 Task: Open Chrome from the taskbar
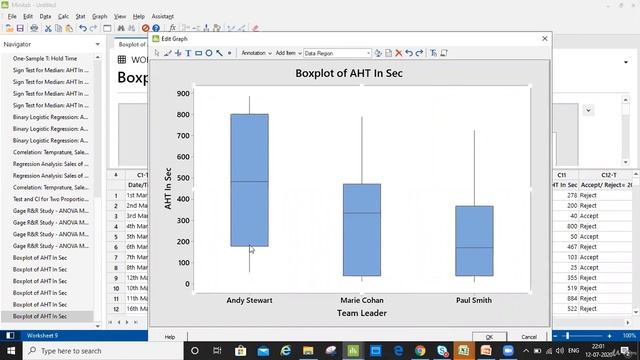(x=420, y=351)
